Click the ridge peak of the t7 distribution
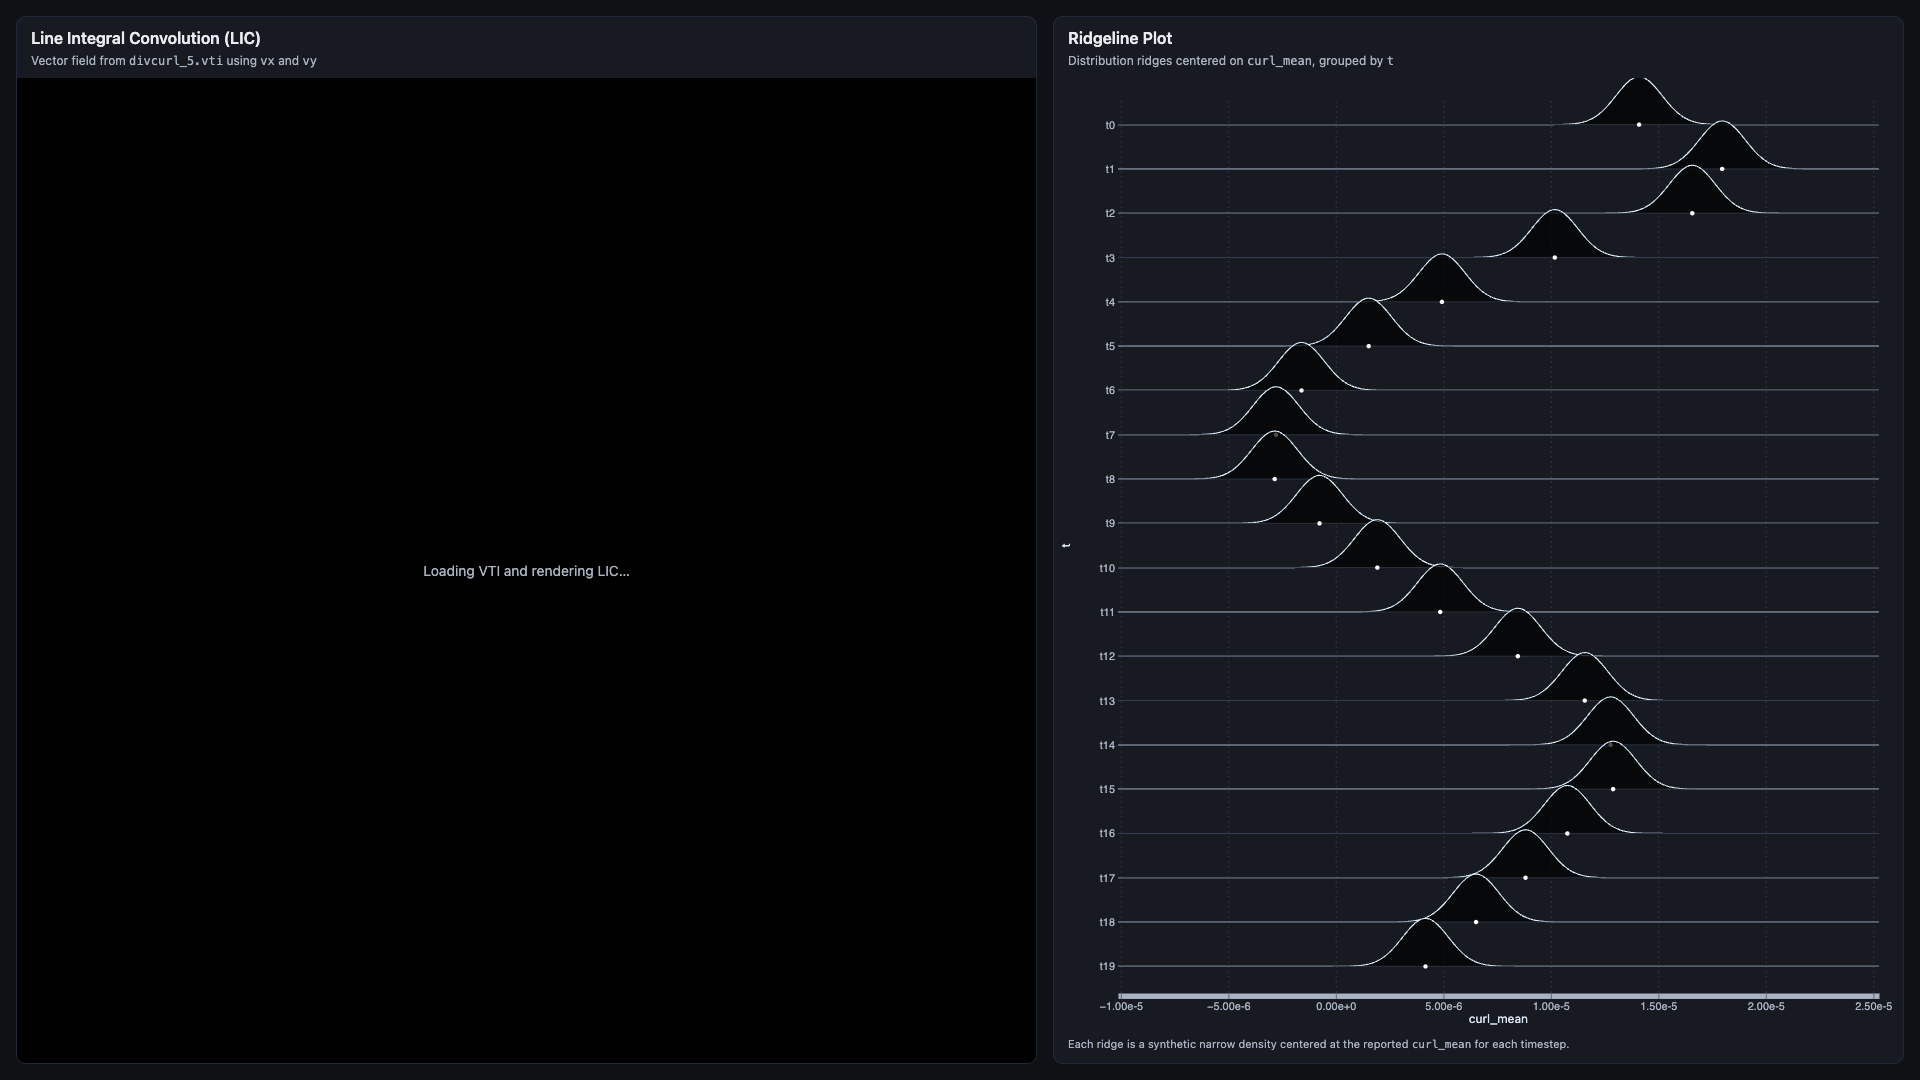 (x=1275, y=388)
